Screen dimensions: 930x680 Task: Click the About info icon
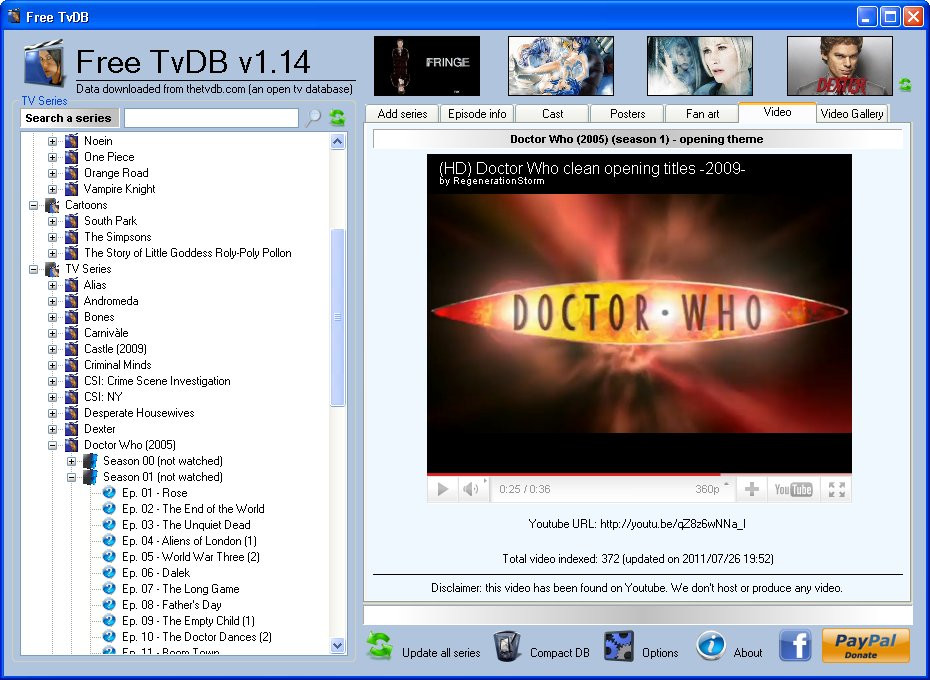(711, 645)
